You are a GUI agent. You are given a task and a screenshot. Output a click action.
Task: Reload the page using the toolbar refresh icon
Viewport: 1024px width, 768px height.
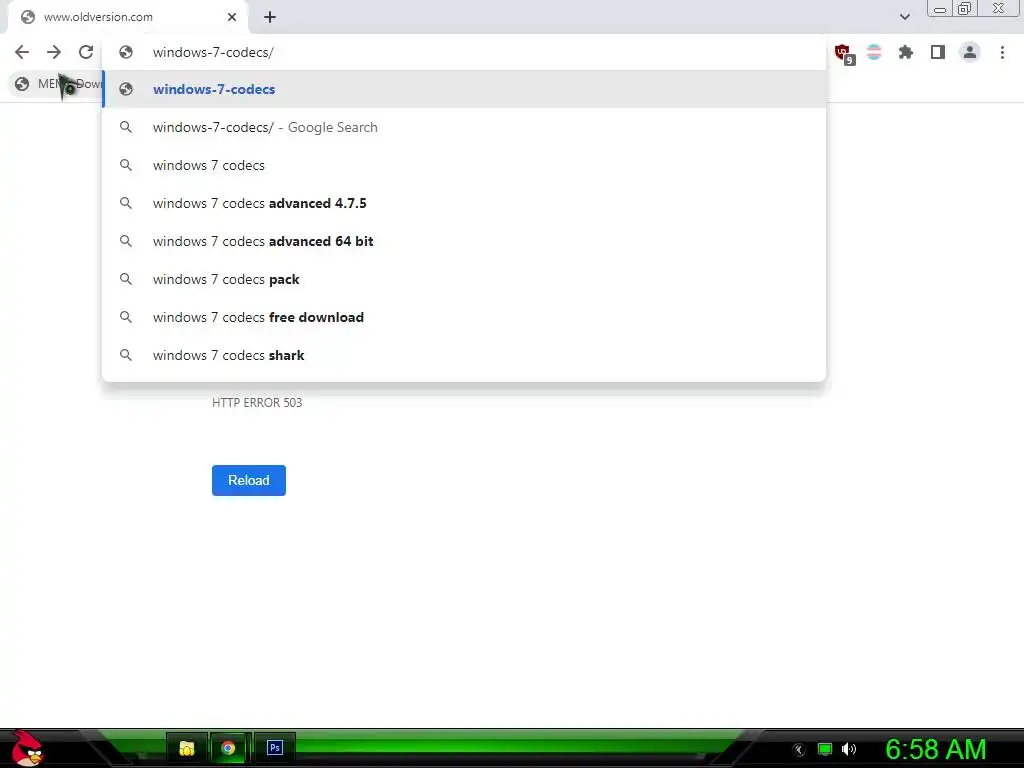[86, 52]
